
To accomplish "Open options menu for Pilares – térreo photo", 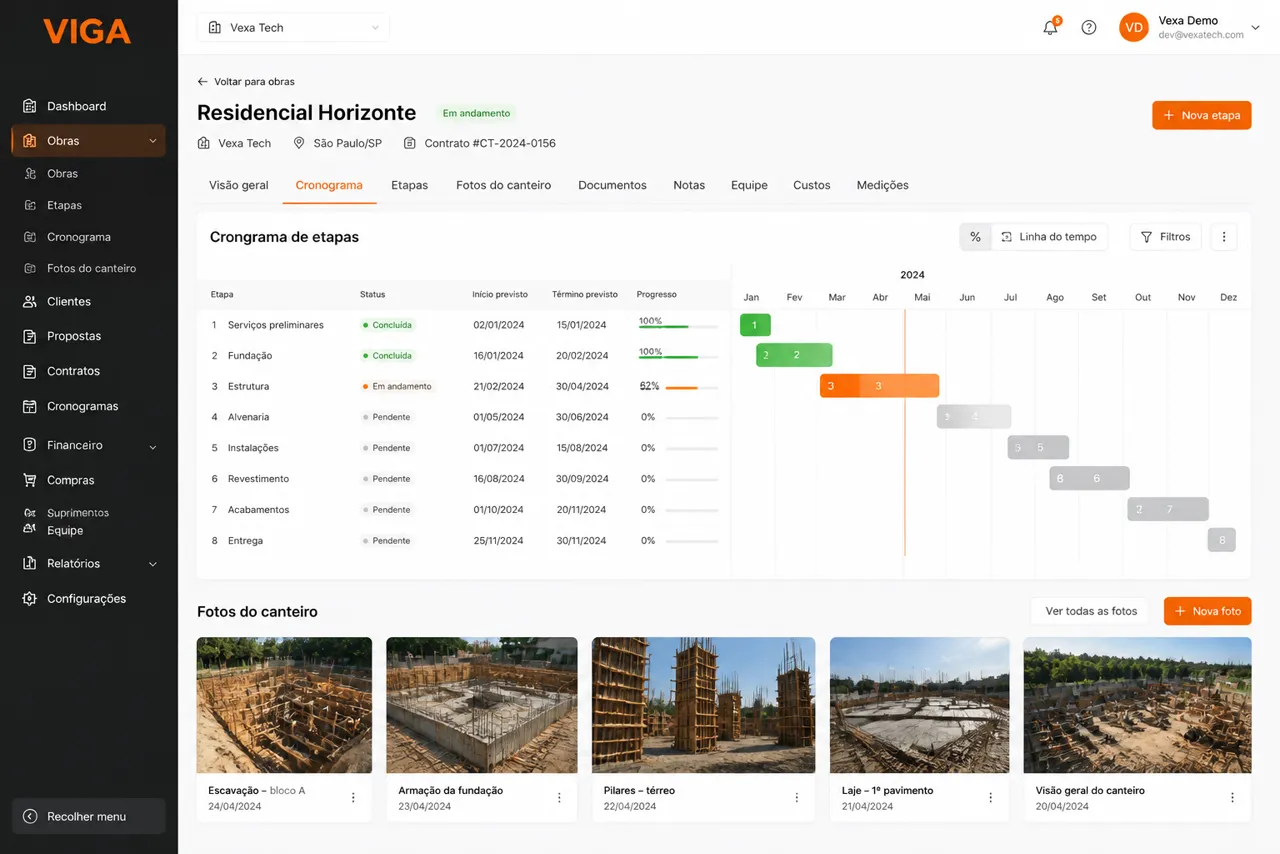I will (797, 798).
